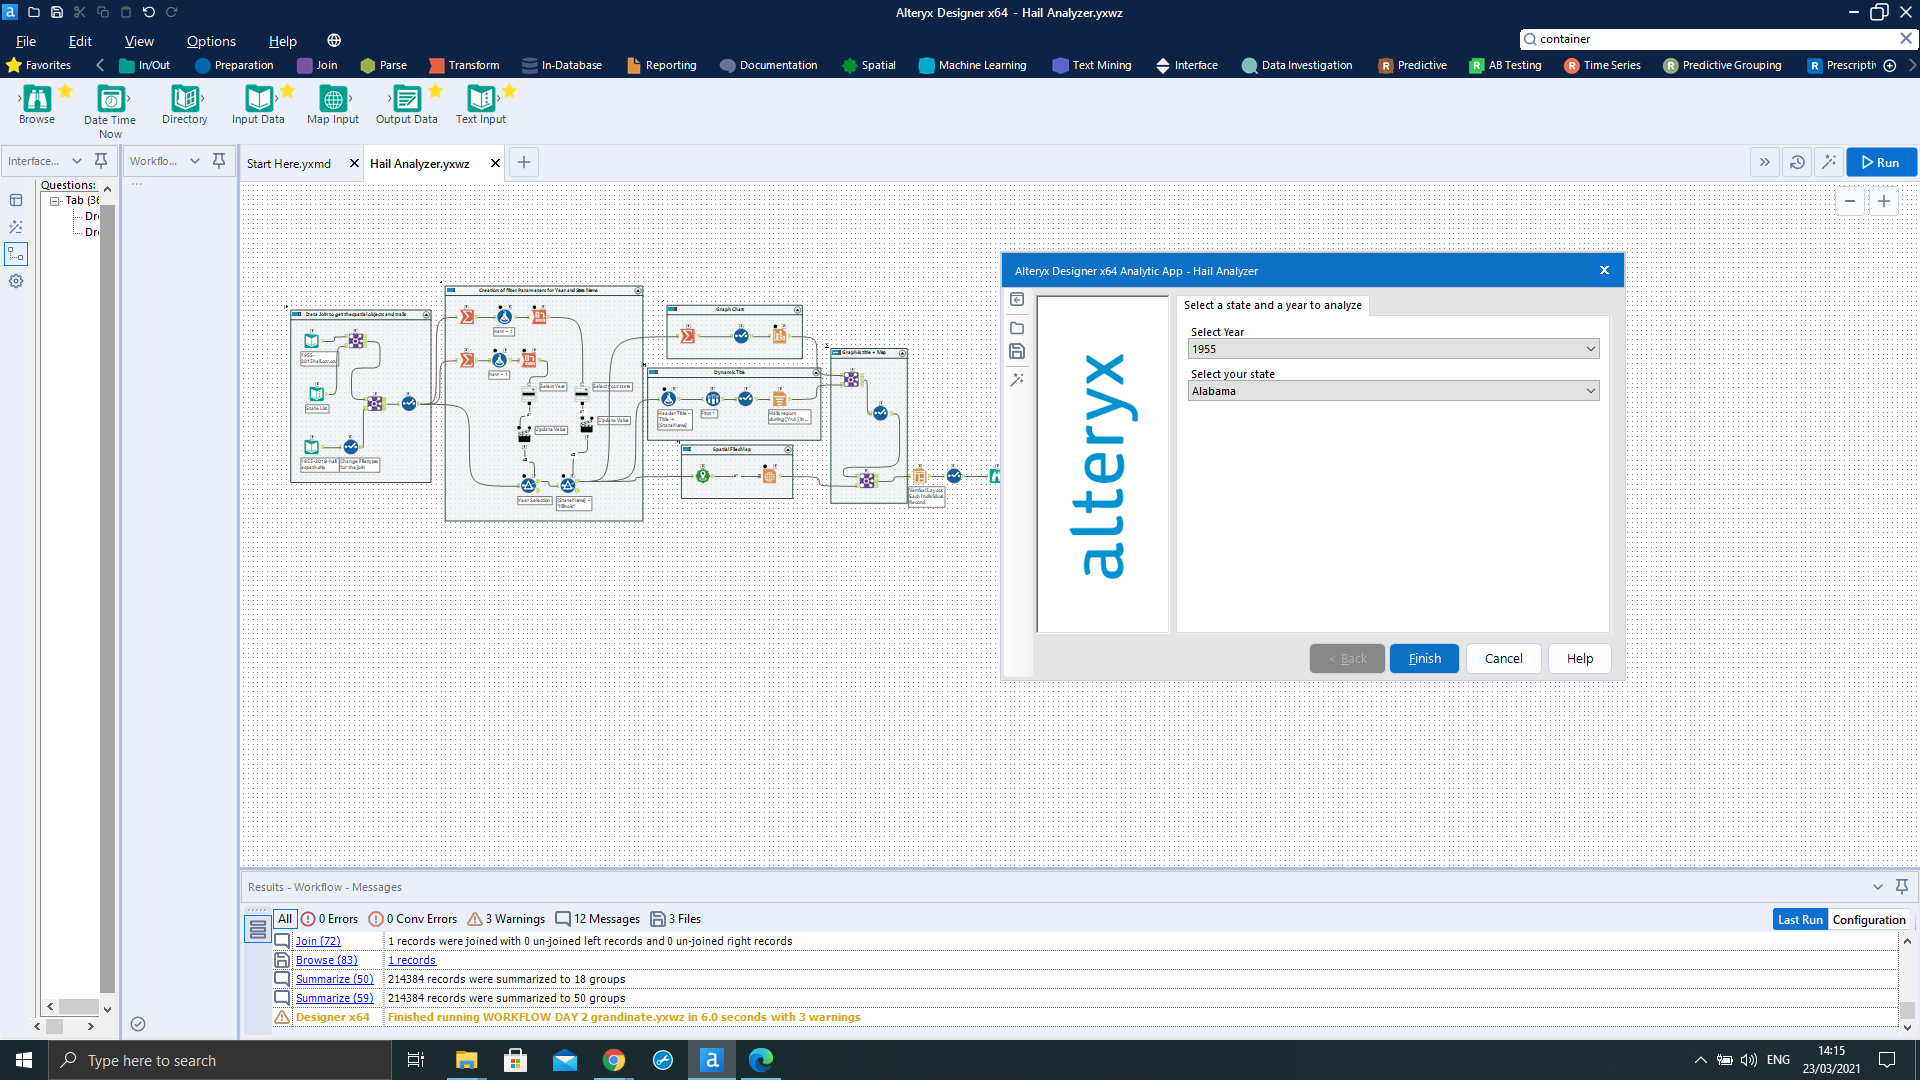Image resolution: width=1920 pixels, height=1080 pixels.
Task: Run the workflow with Run button
Action: [1881, 162]
